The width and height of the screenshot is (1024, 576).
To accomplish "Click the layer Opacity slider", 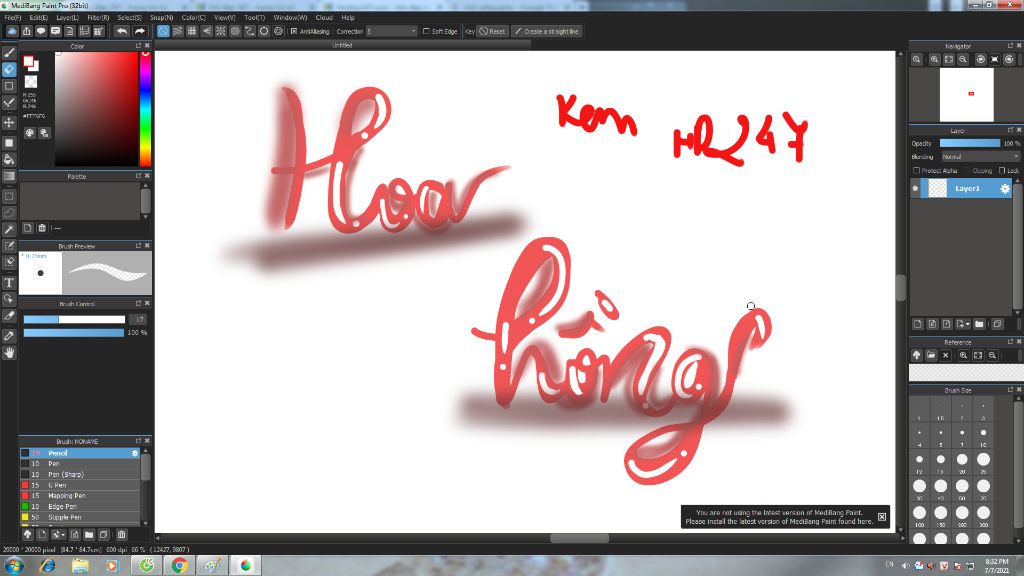I will pyautogui.click(x=970, y=144).
